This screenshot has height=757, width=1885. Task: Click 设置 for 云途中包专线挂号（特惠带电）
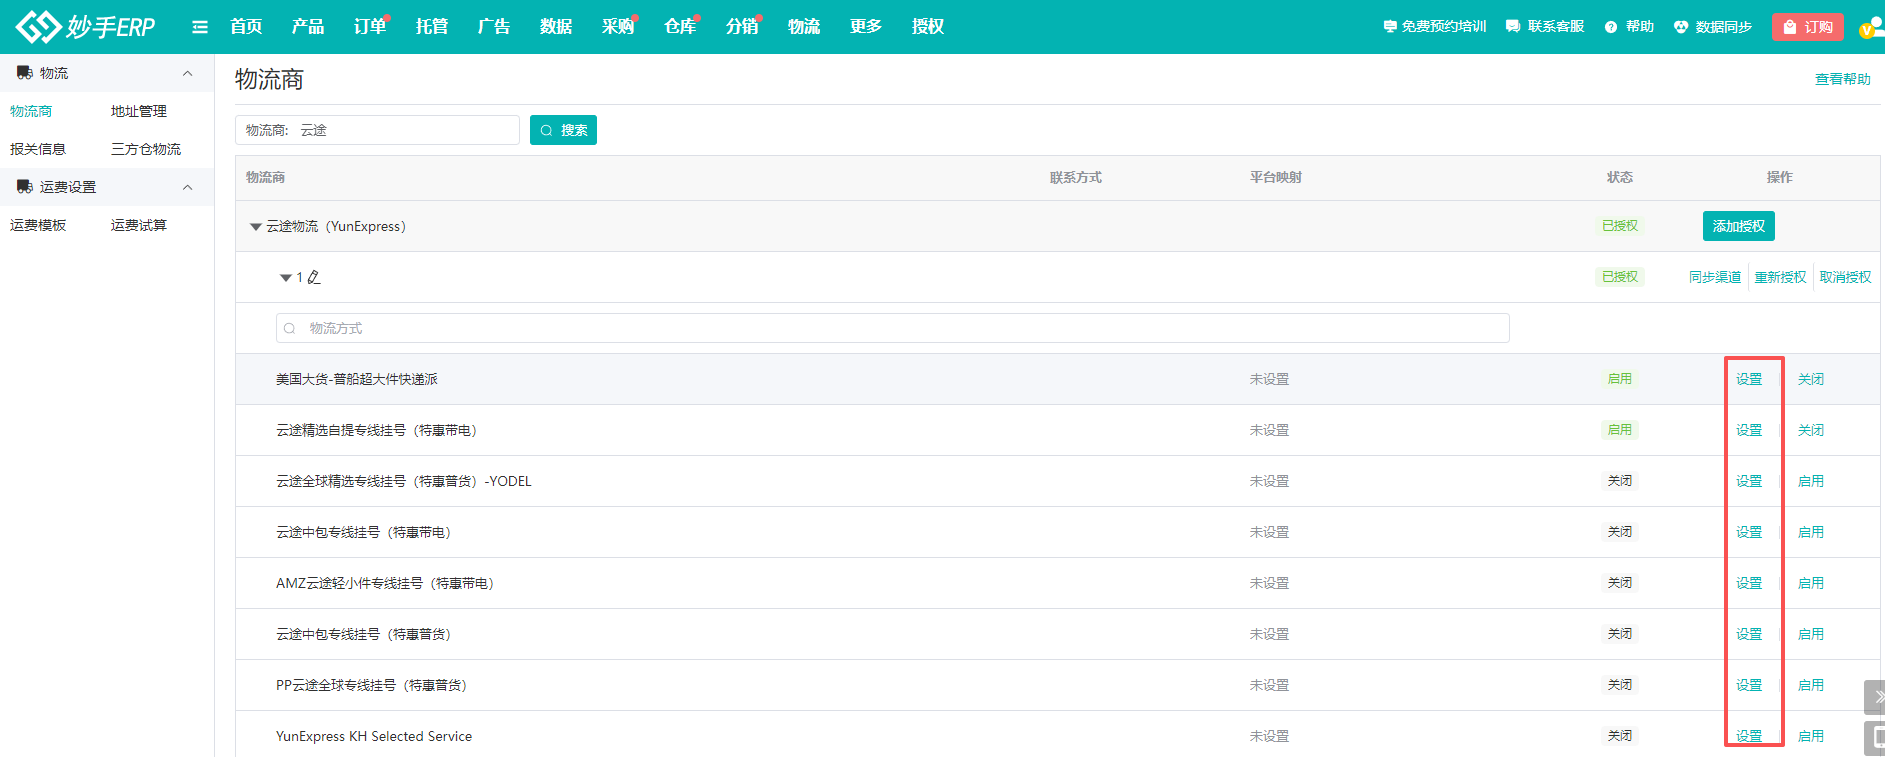tap(1749, 532)
